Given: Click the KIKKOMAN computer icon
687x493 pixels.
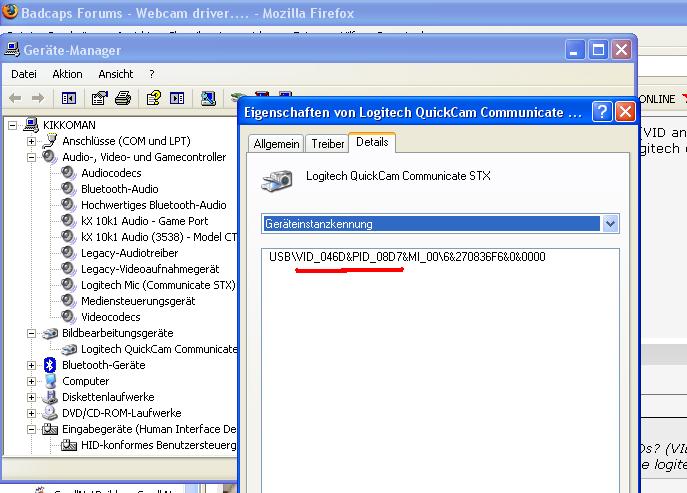Looking at the screenshot, I should click(31, 125).
